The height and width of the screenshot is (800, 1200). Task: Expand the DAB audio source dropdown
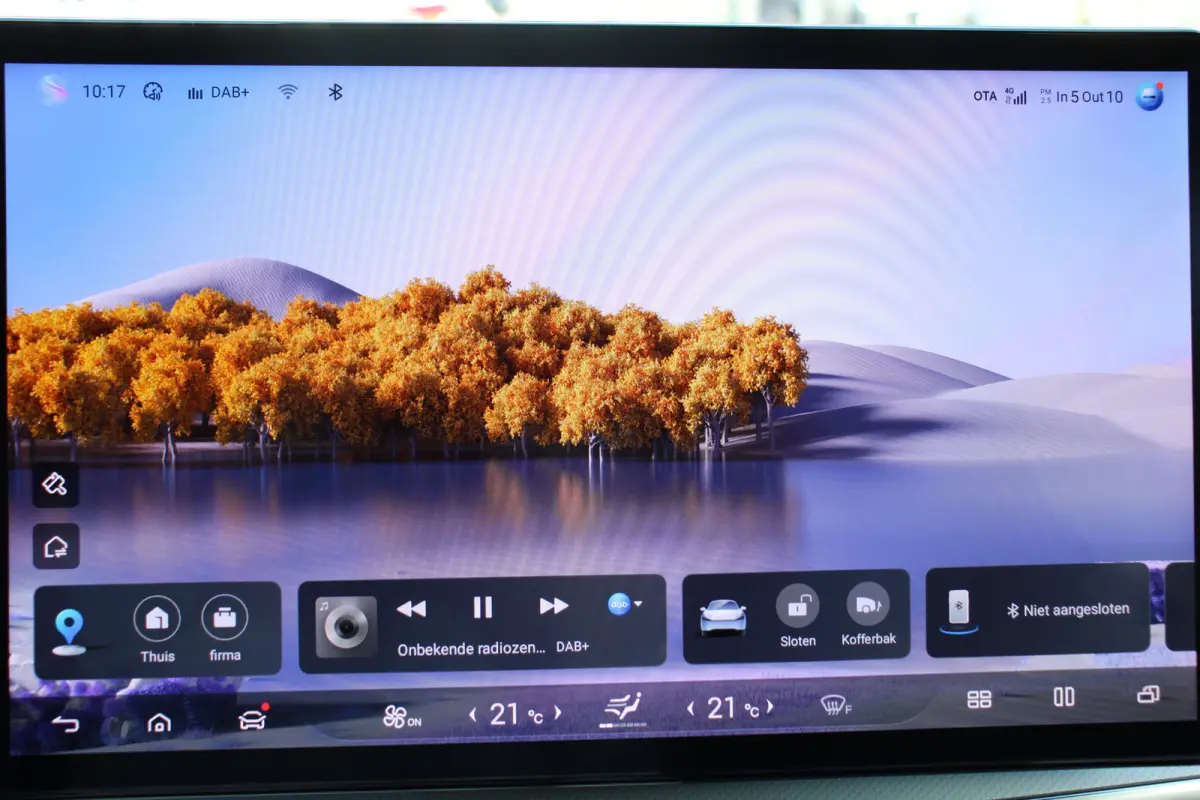(x=625, y=604)
